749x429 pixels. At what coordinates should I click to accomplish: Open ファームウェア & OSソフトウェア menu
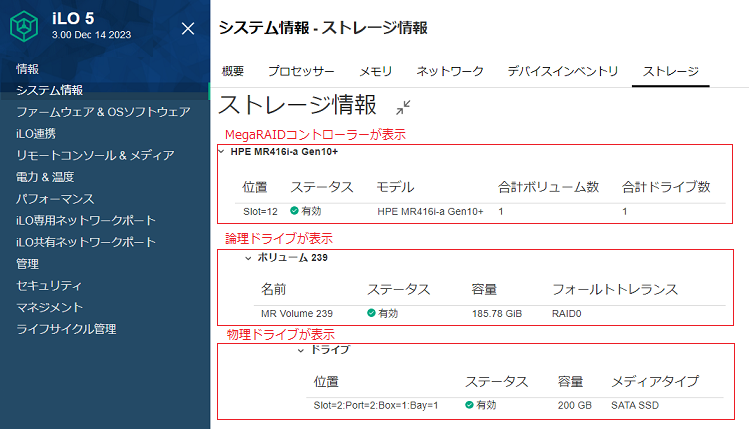(103, 112)
